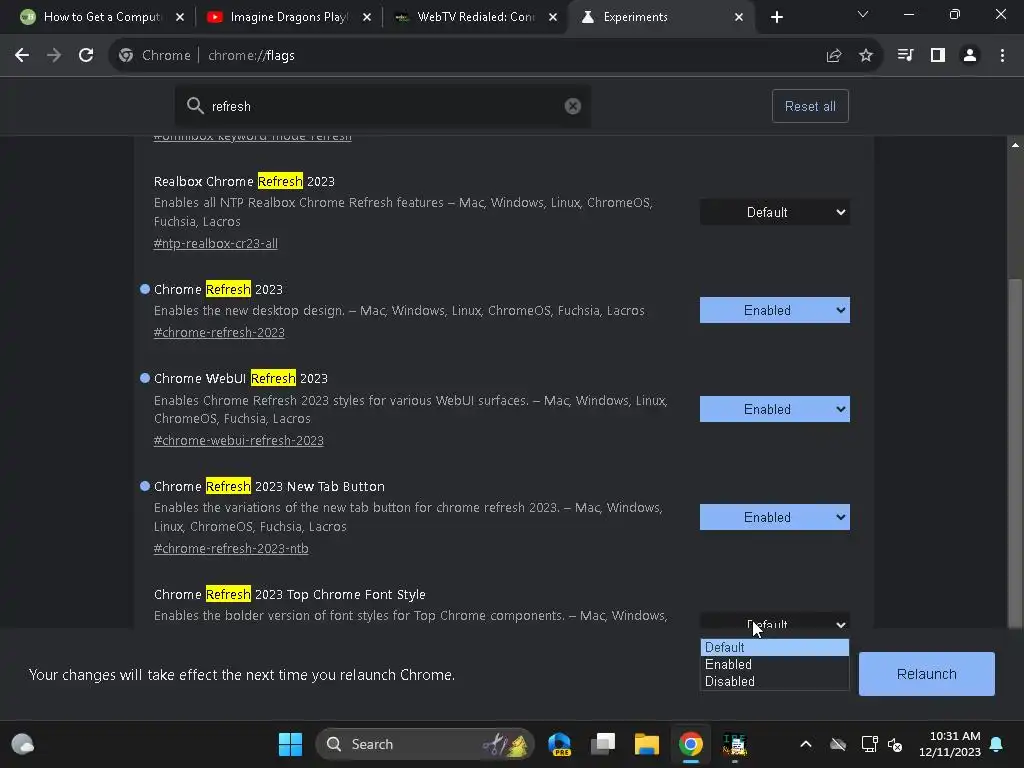1024x768 pixels.
Task: Click the Reset all button
Action: [810, 106]
